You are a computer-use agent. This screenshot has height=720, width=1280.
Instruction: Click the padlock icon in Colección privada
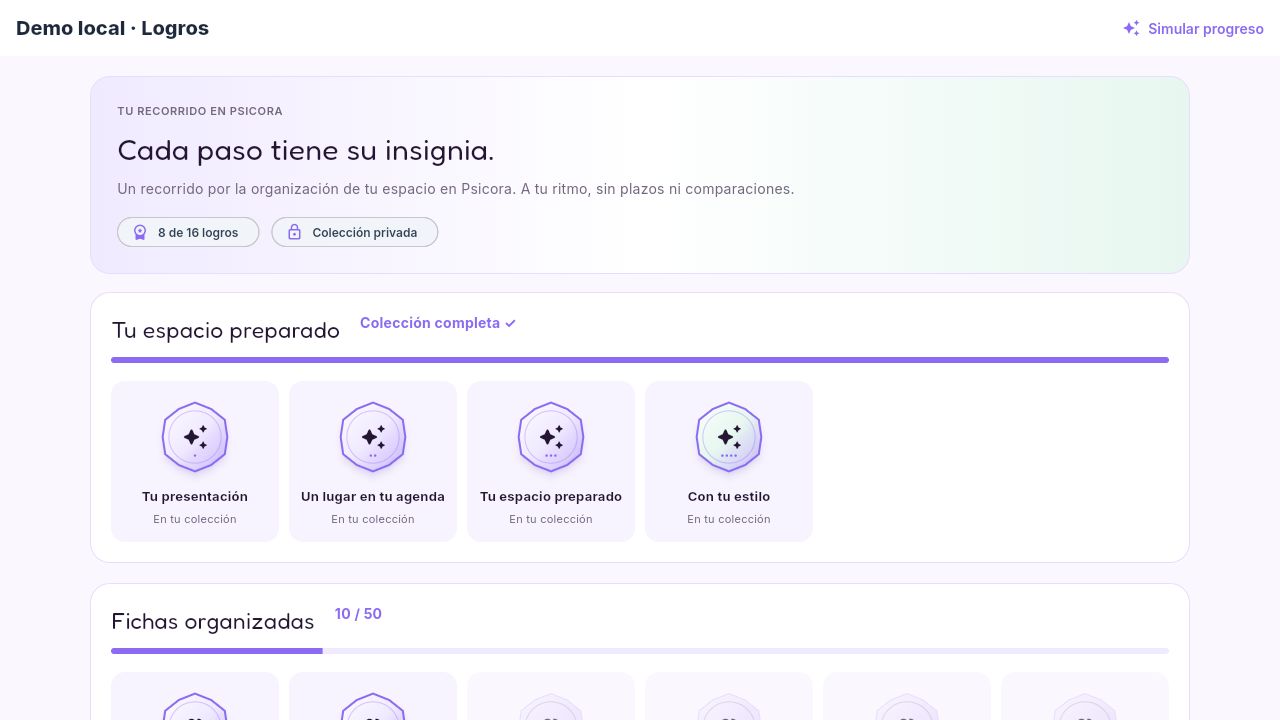coord(295,233)
